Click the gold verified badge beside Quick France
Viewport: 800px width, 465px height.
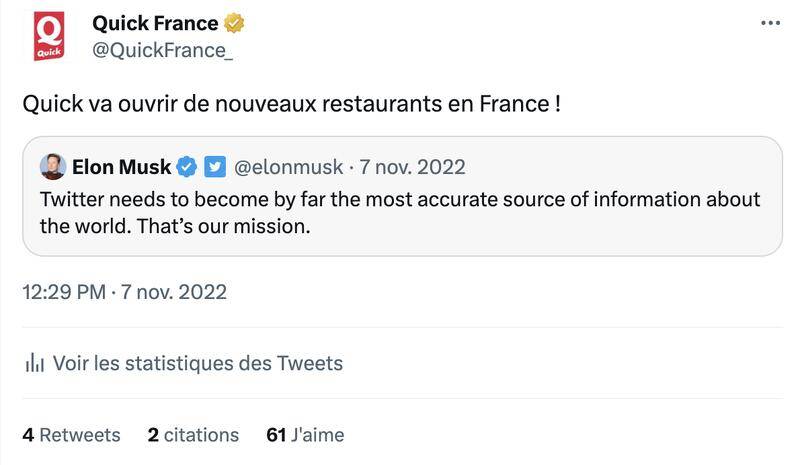coord(234,23)
